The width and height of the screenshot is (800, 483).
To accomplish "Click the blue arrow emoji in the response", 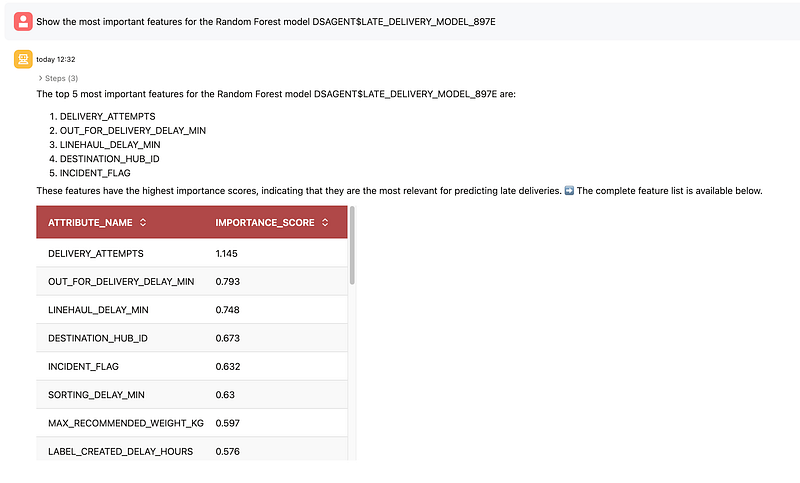I will pos(569,190).
